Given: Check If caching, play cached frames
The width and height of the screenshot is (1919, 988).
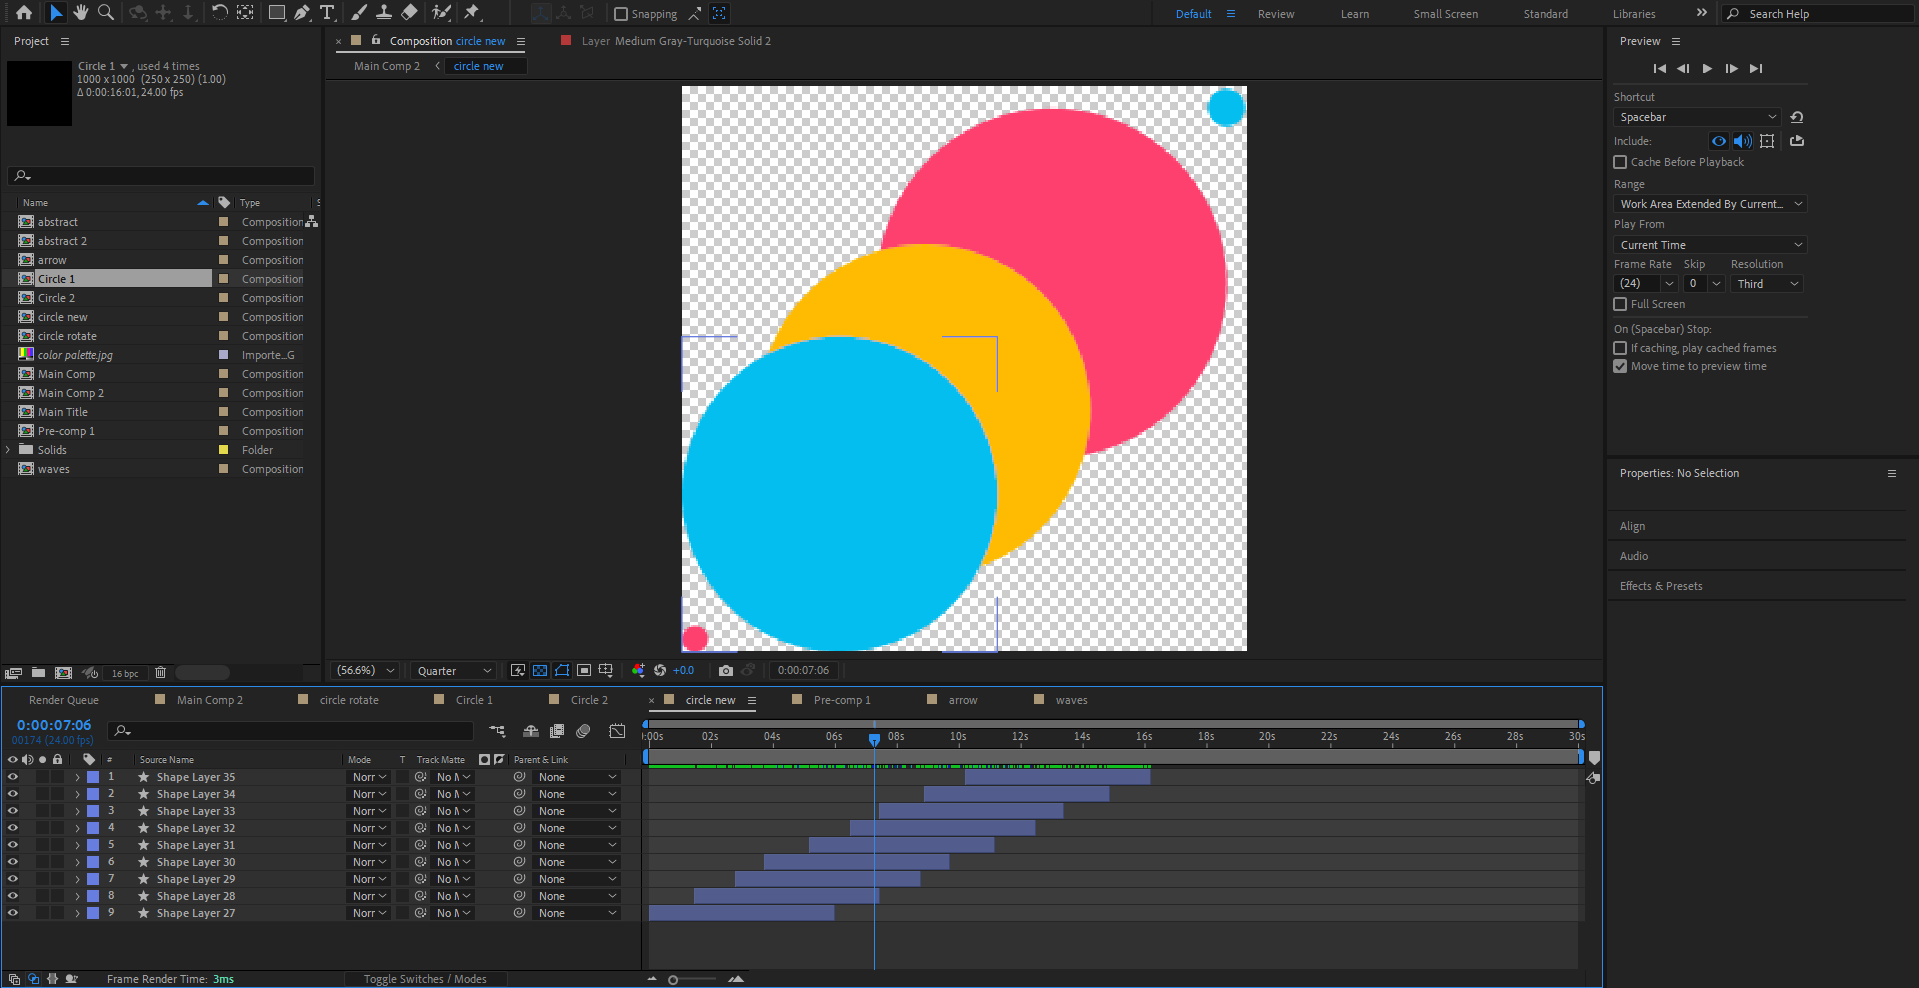Looking at the screenshot, I should click(x=1620, y=348).
